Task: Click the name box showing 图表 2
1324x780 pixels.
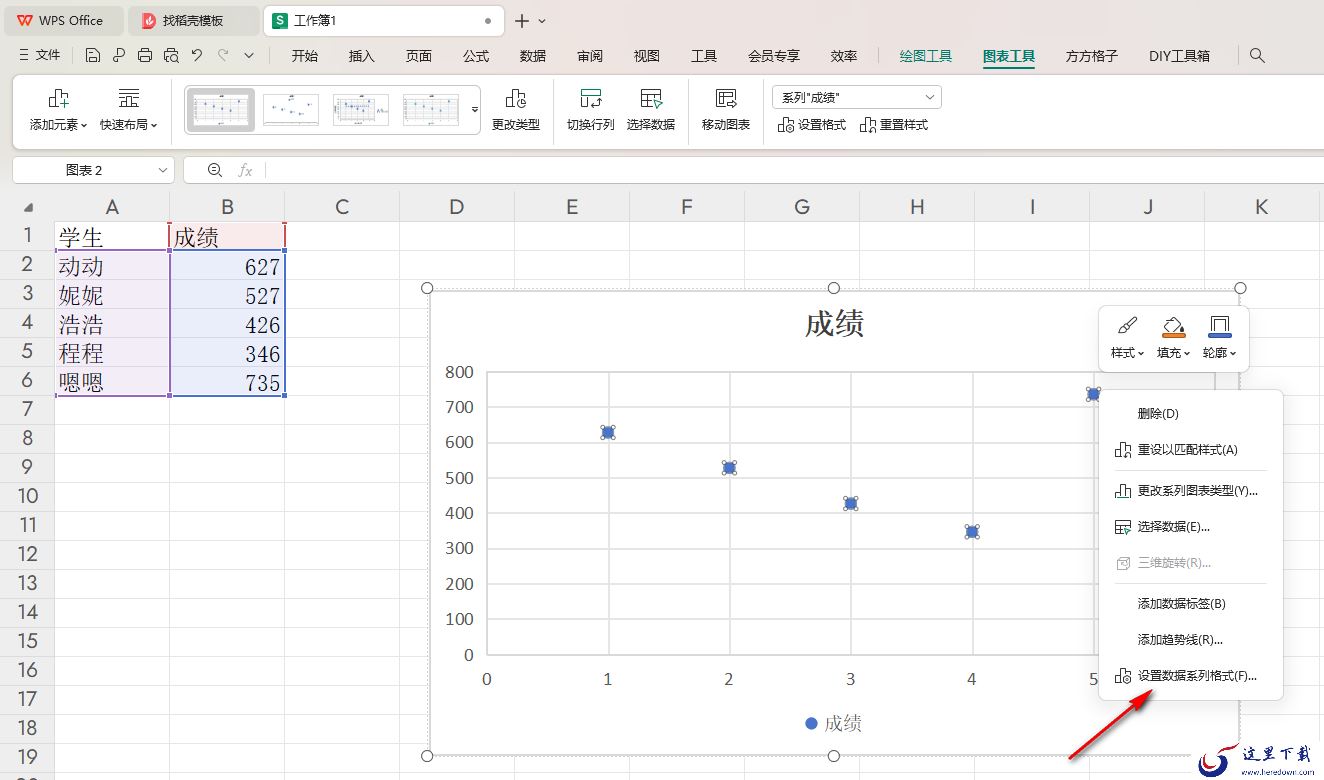Action: tap(84, 170)
